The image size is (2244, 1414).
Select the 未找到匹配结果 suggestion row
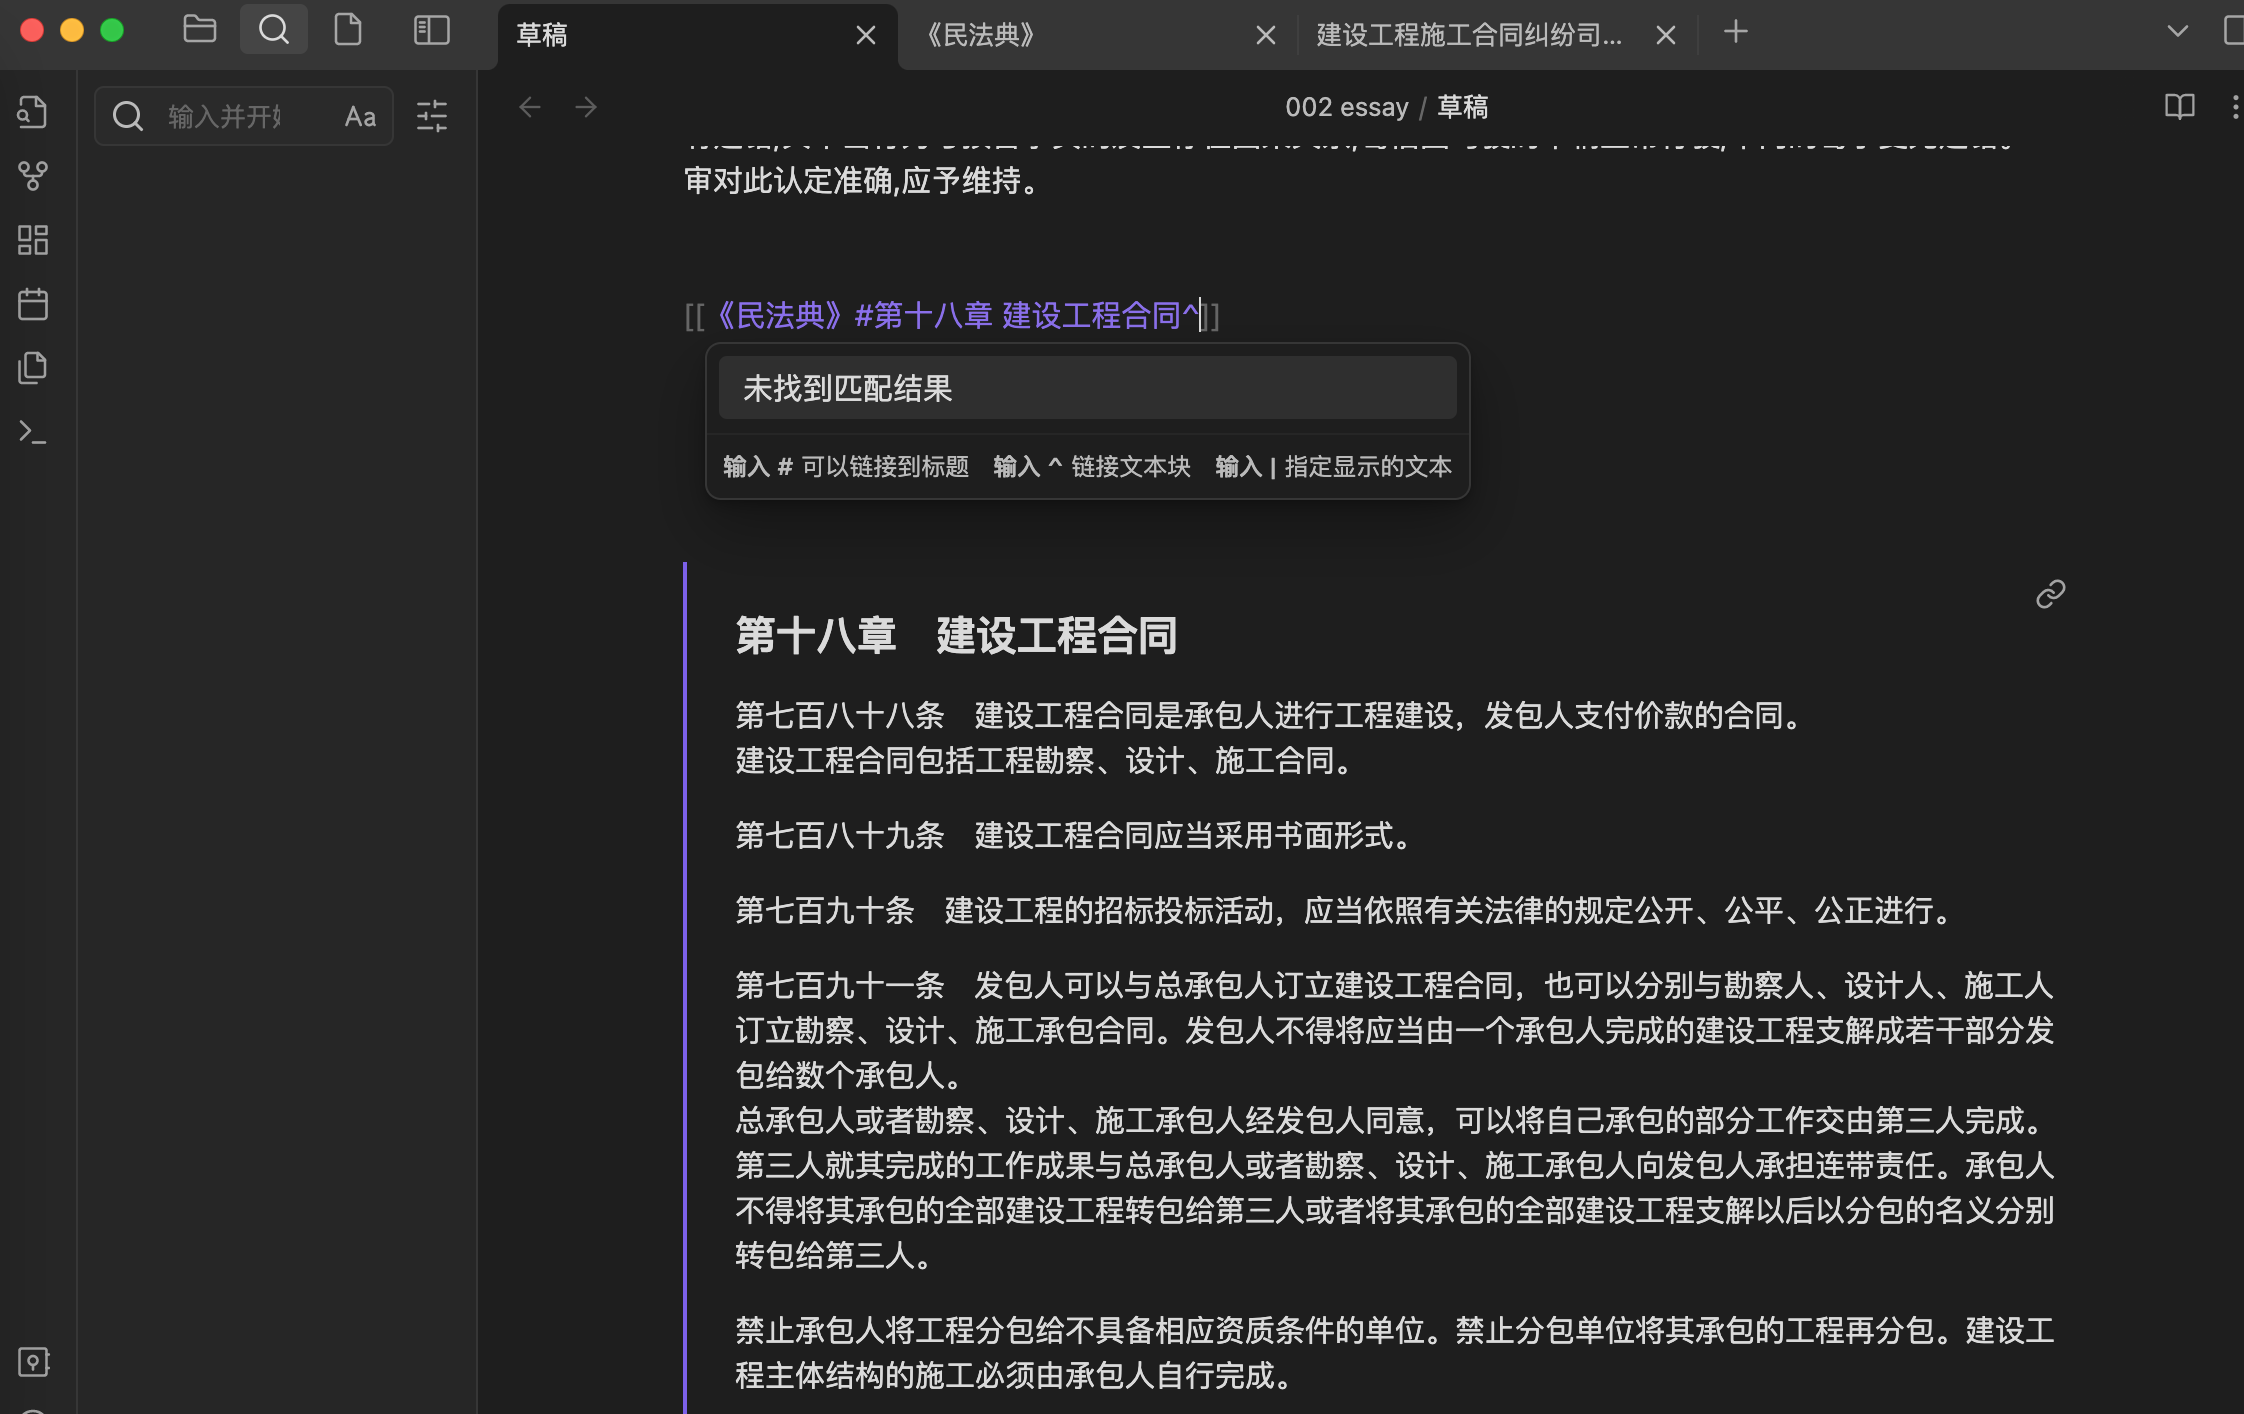[x=1087, y=388]
